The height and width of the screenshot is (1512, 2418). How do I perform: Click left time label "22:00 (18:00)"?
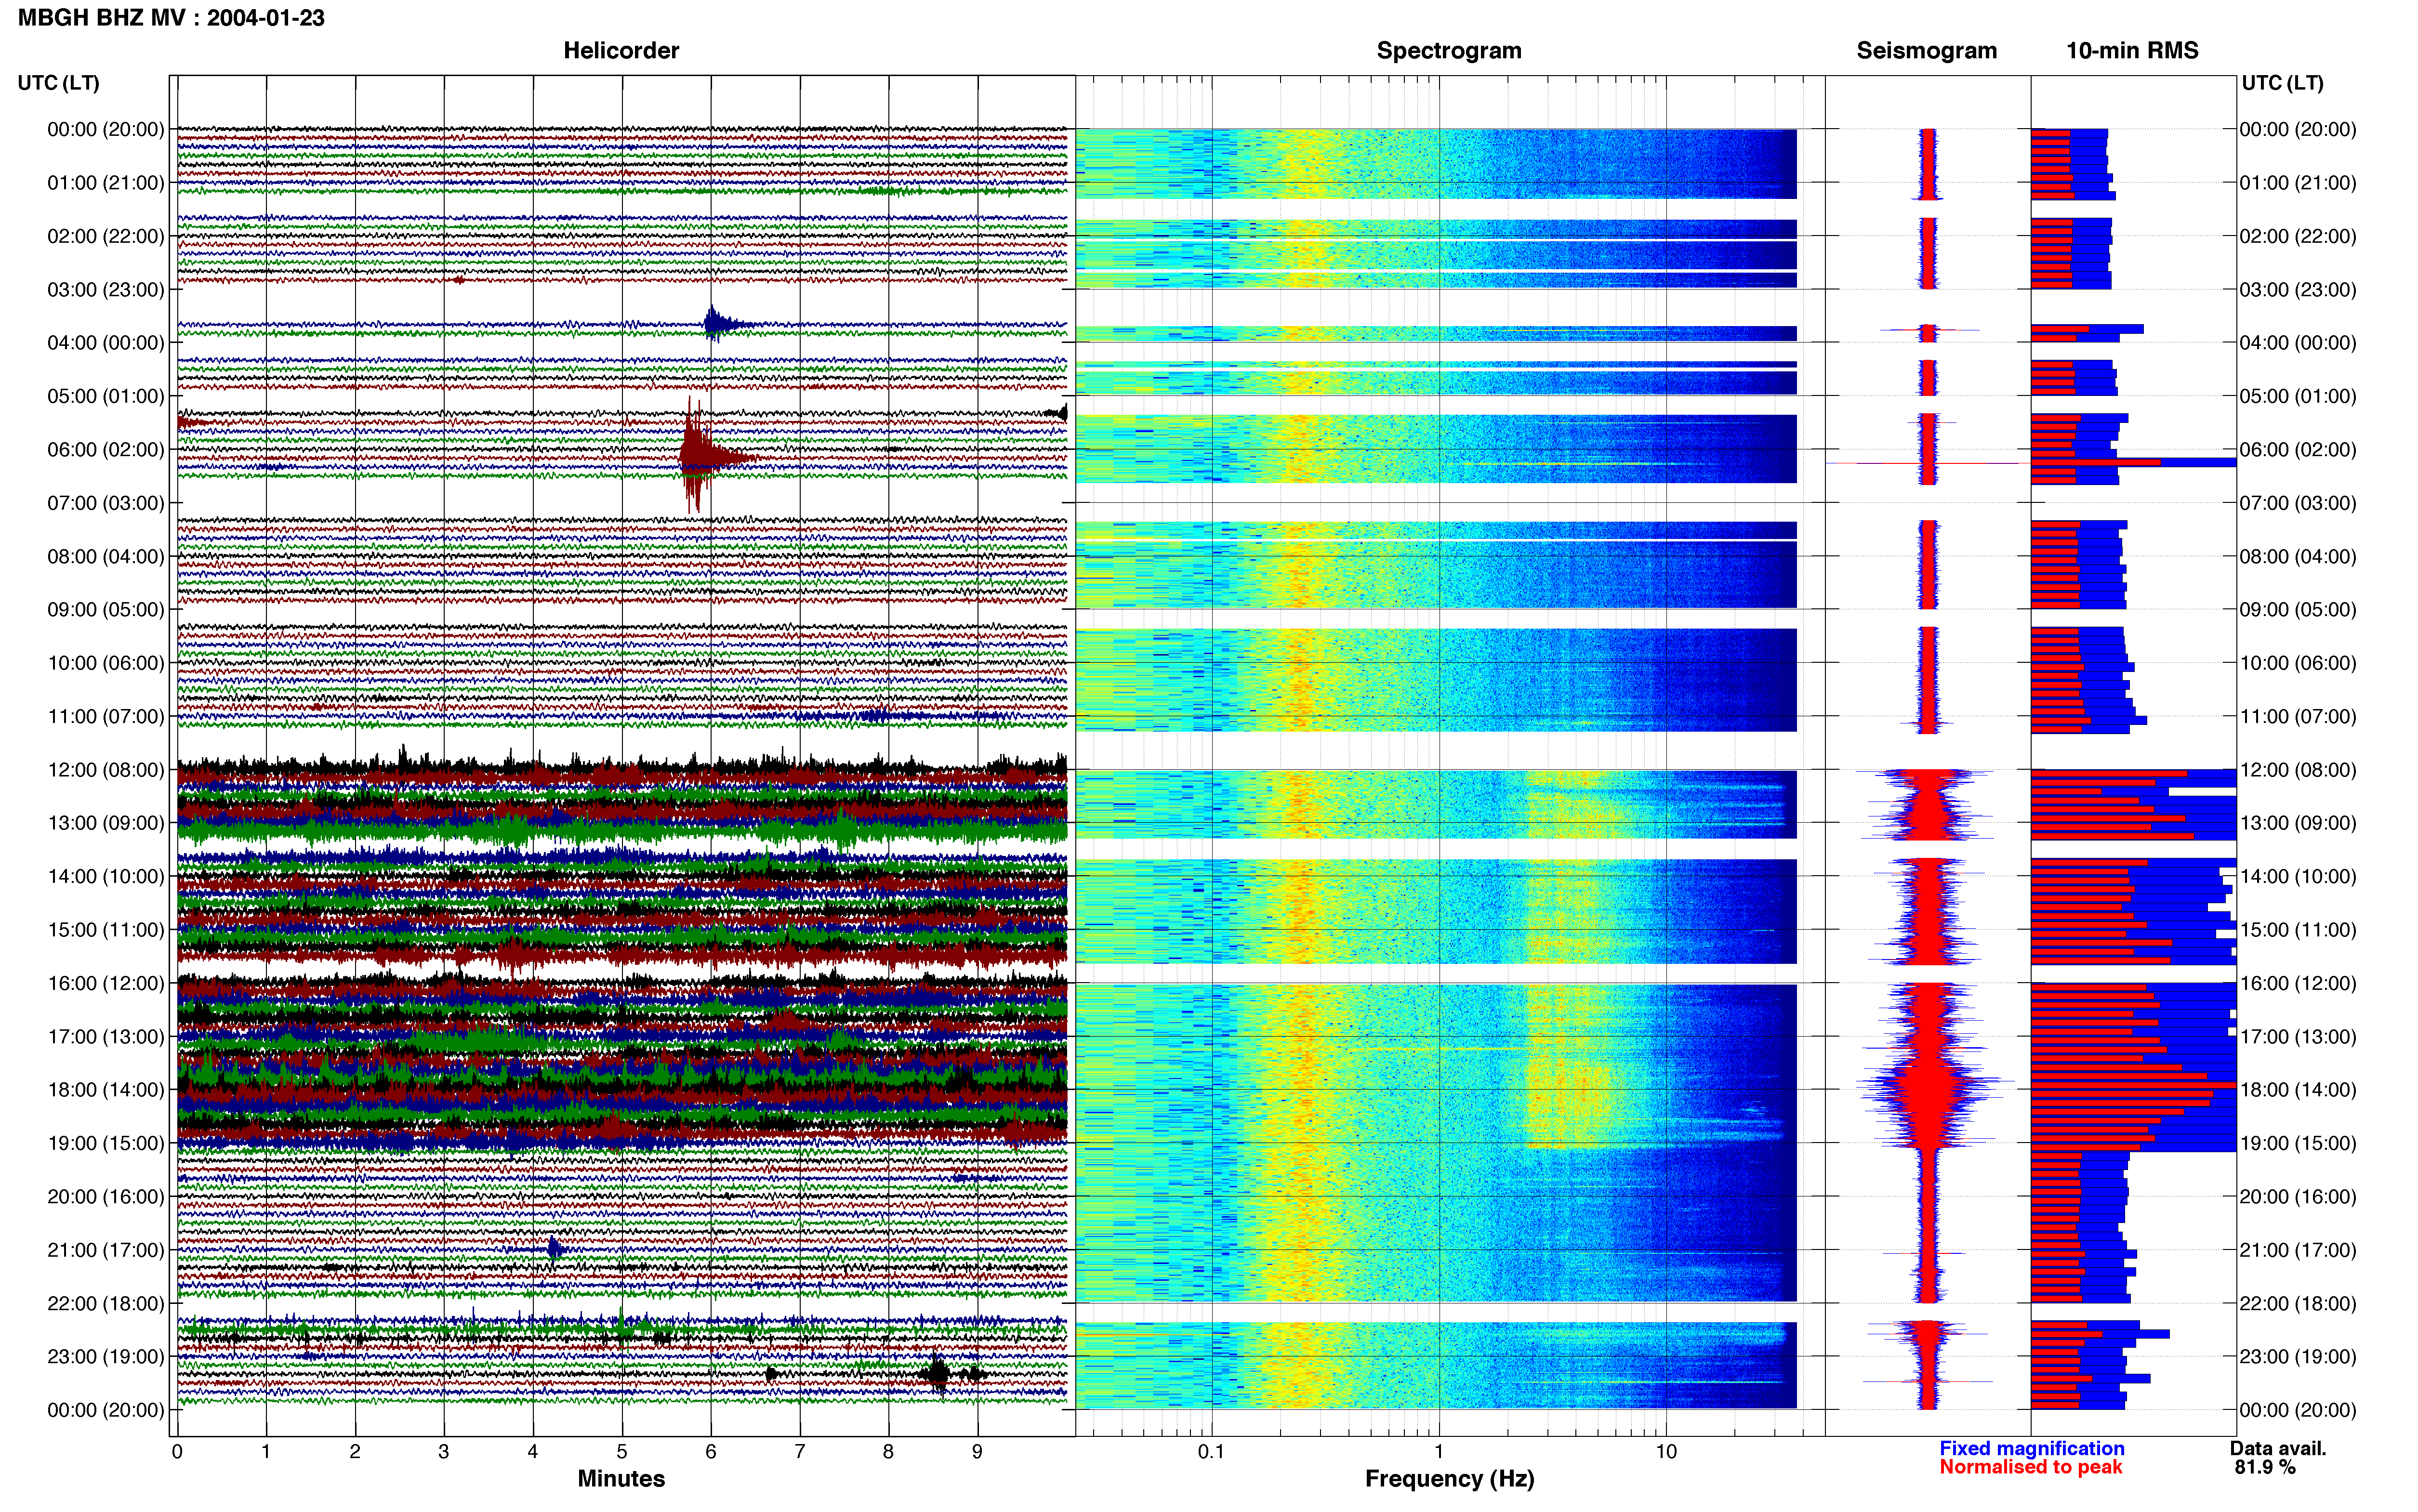click(106, 1303)
